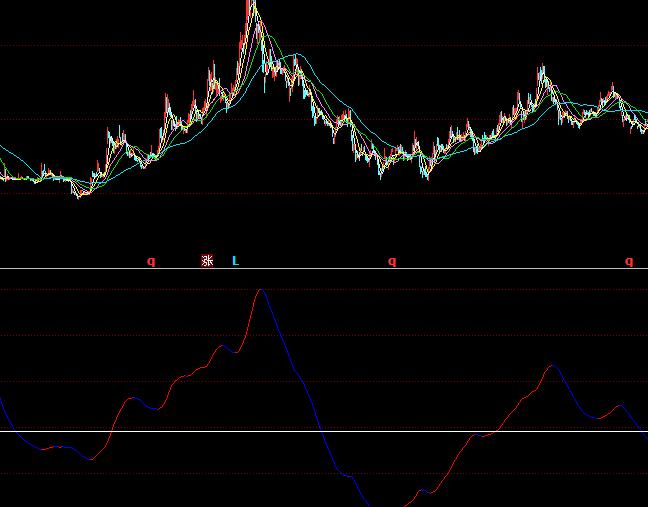The height and width of the screenshot is (507, 648).
Task: Click the middle red q marker
Action: pyautogui.click(x=392, y=261)
